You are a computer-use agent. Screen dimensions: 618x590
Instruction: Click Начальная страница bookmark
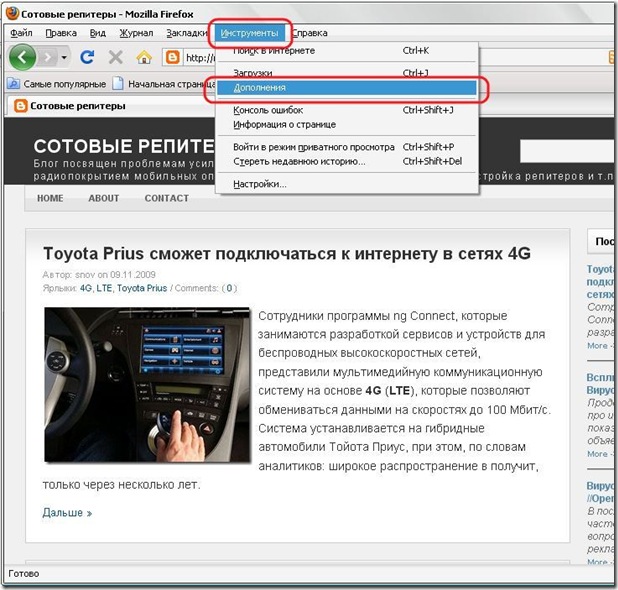click(164, 84)
